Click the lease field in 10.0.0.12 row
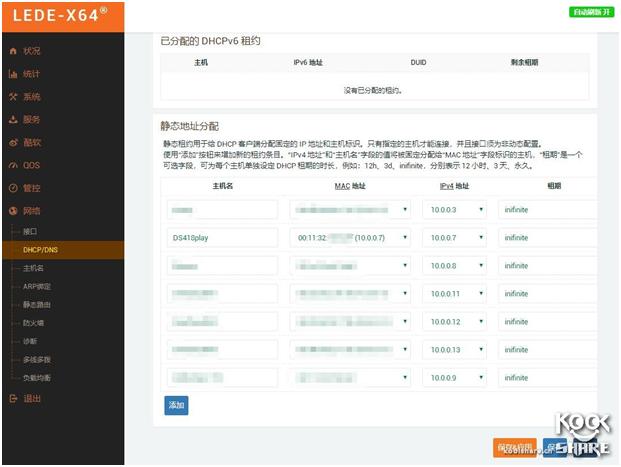 coord(548,322)
